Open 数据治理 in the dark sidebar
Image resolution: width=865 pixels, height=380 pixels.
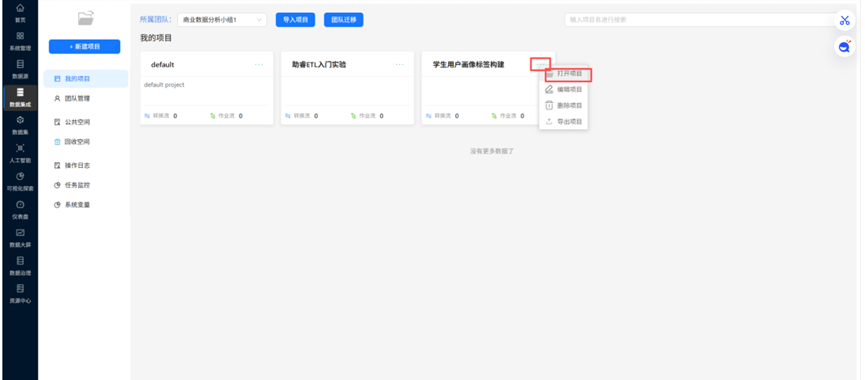(20, 266)
